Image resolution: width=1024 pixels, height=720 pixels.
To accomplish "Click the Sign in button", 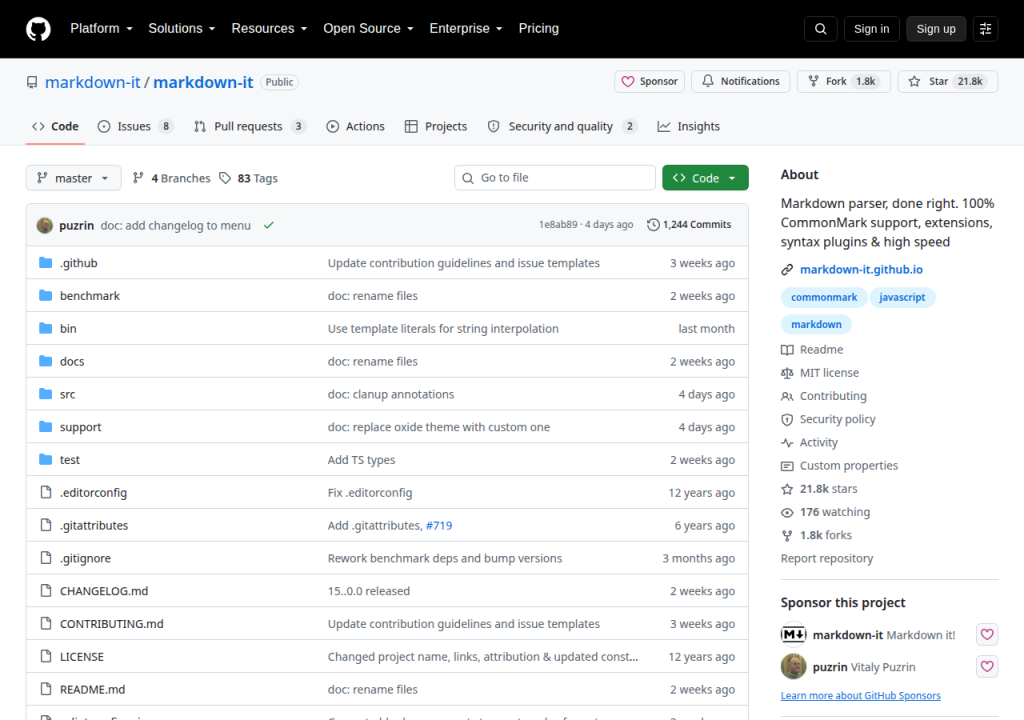I will click(871, 29).
